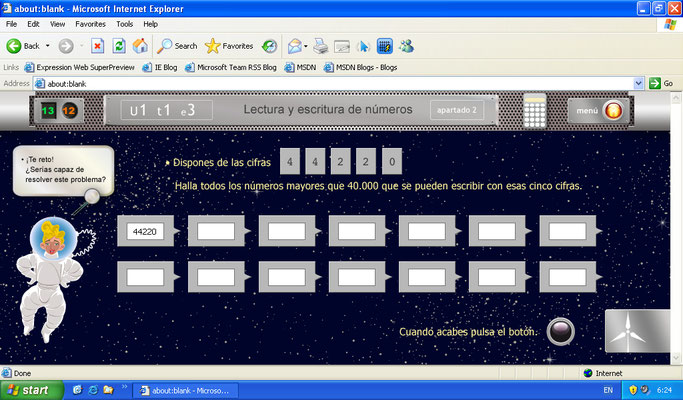The image size is (683, 400).
Task: Click the menú button with orange light
Action: [x=598, y=111]
